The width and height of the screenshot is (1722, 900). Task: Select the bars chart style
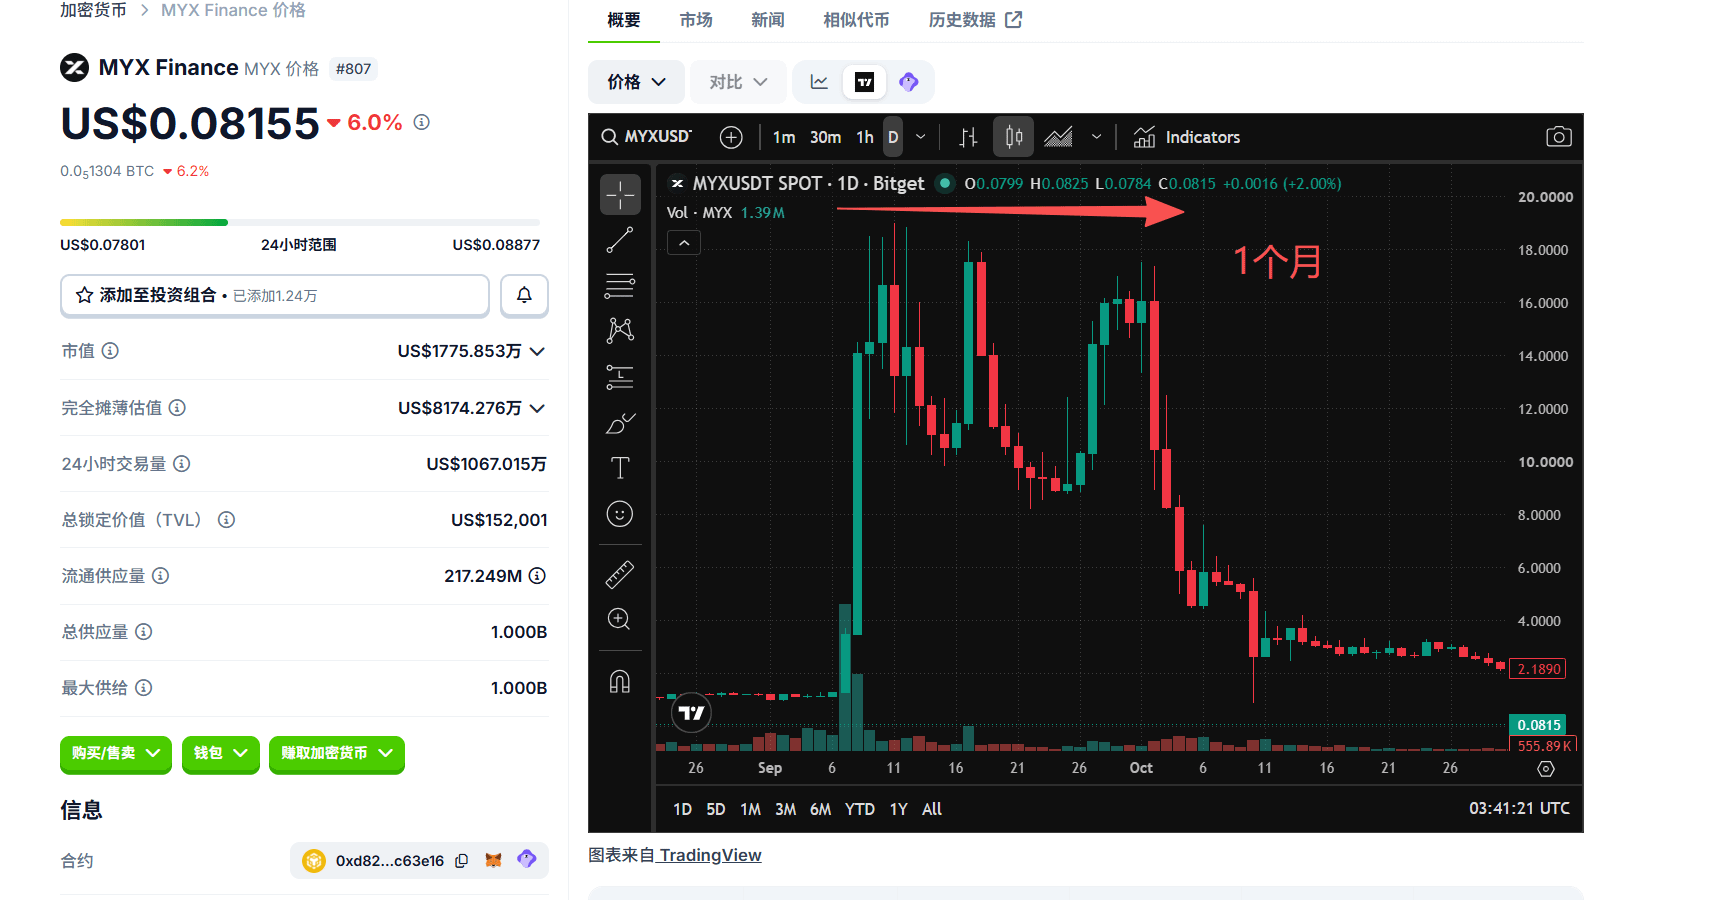(968, 137)
